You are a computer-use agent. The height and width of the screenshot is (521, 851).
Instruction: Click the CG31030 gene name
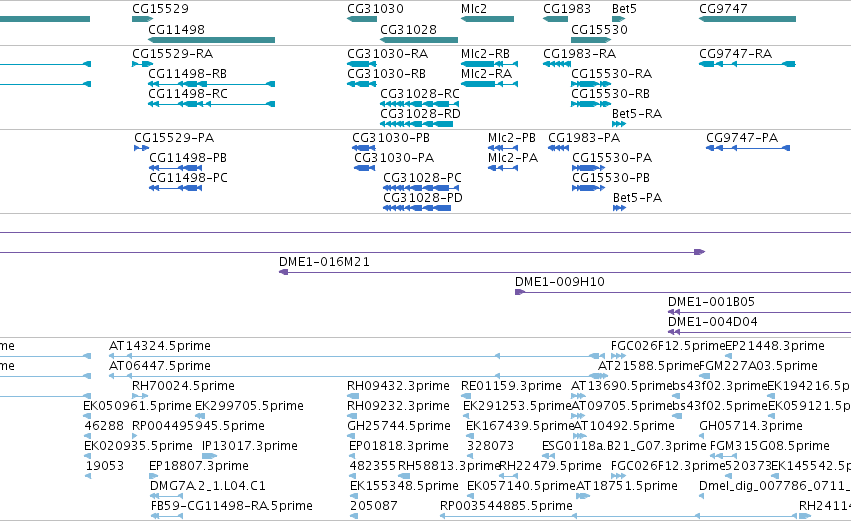pyautogui.click(x=375, y=9)
